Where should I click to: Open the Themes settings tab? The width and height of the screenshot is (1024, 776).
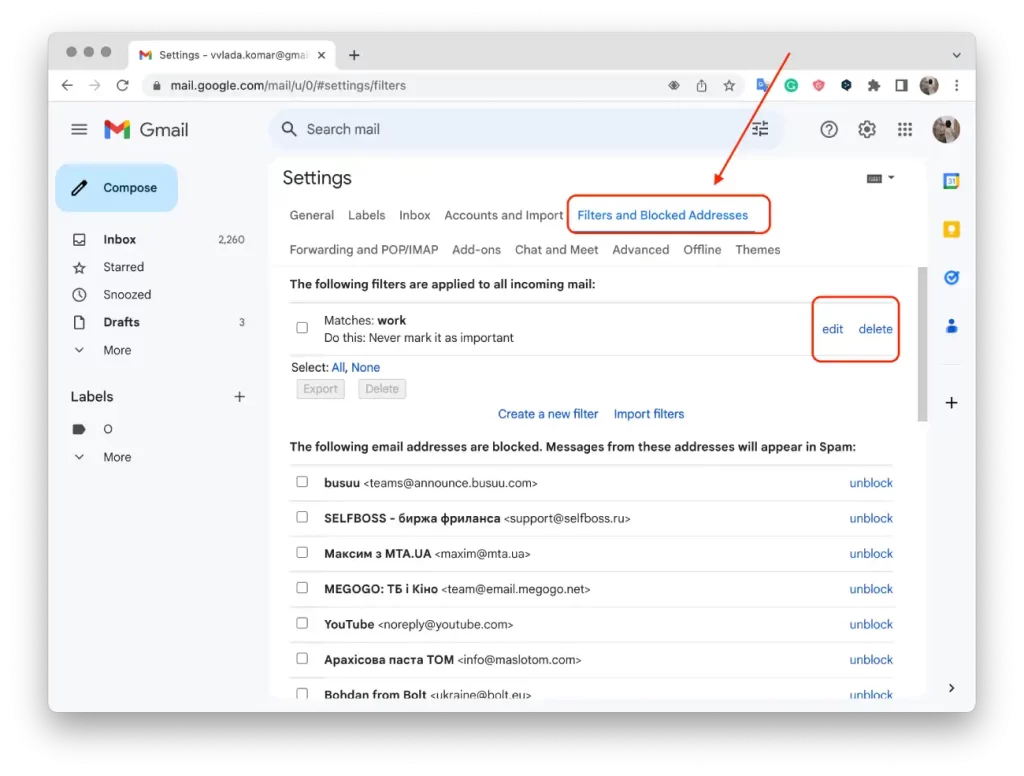pyautogui.click(x=758, y=250)
